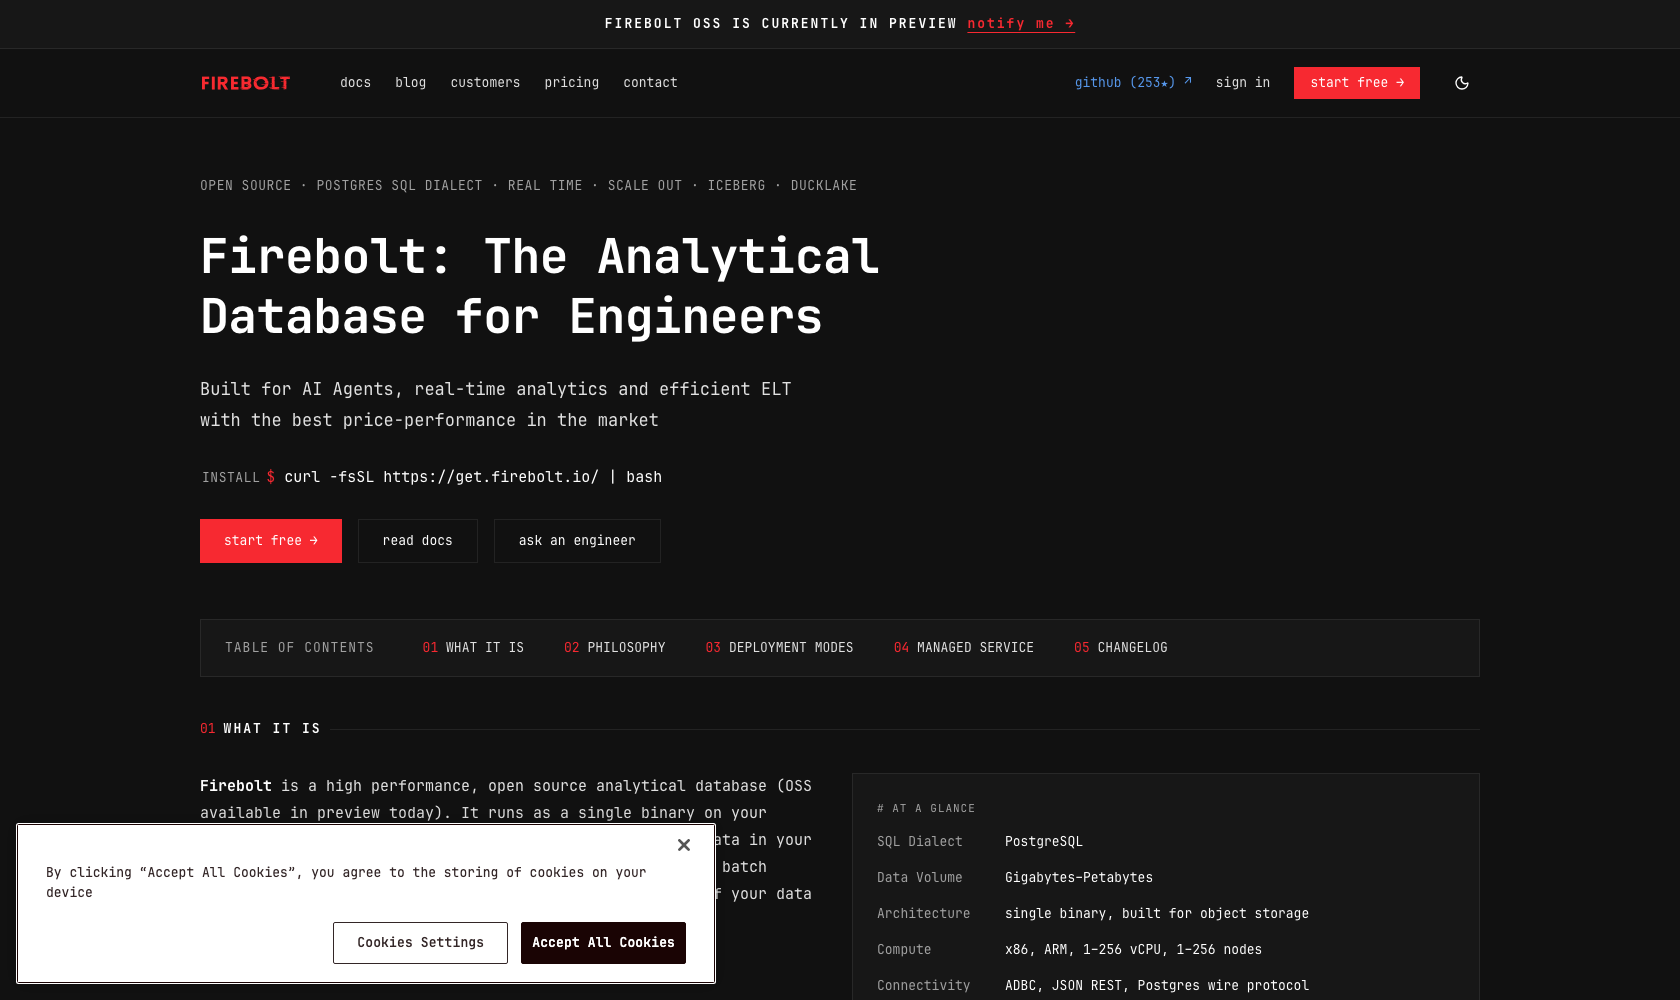Screen dimensions: 1680x1000
Task: Jump to 01 WHAT IT IS section
Action: tap(473, 648)
